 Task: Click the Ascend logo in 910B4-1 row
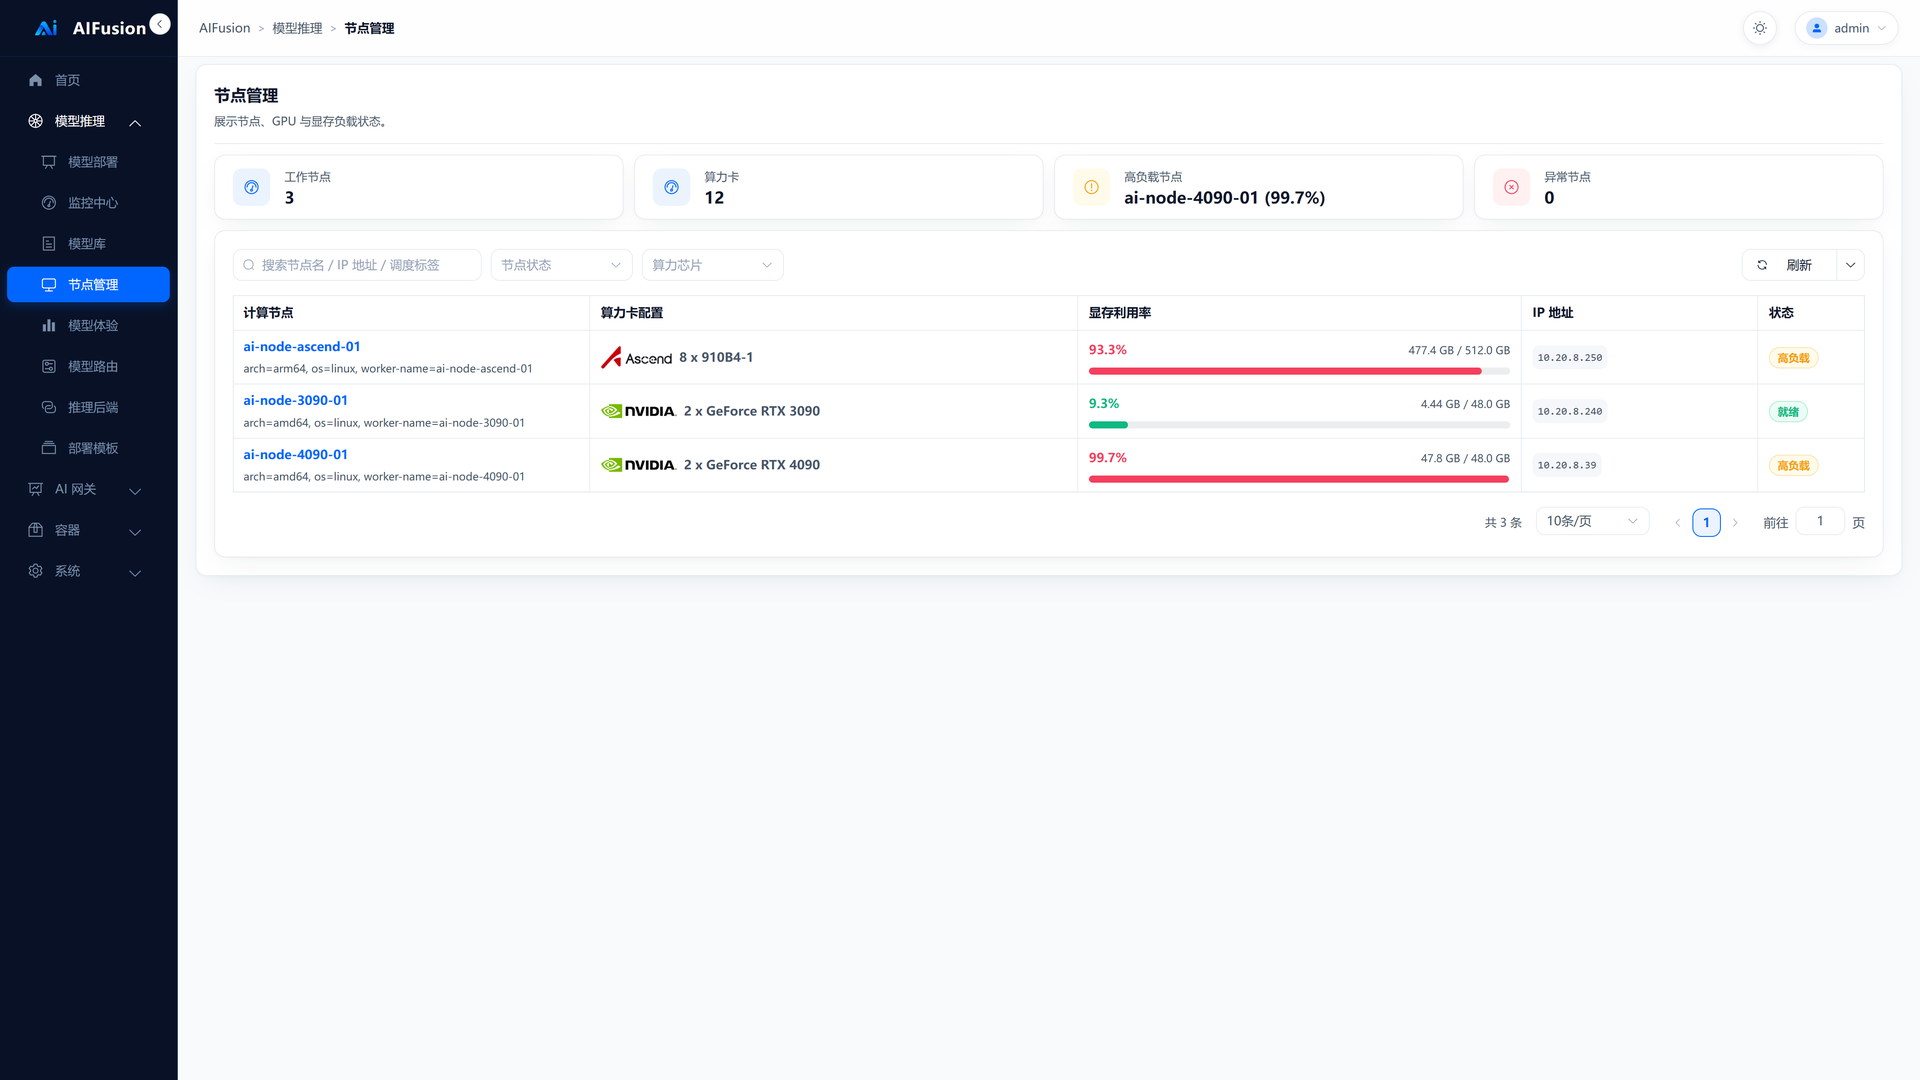point(636,358)
